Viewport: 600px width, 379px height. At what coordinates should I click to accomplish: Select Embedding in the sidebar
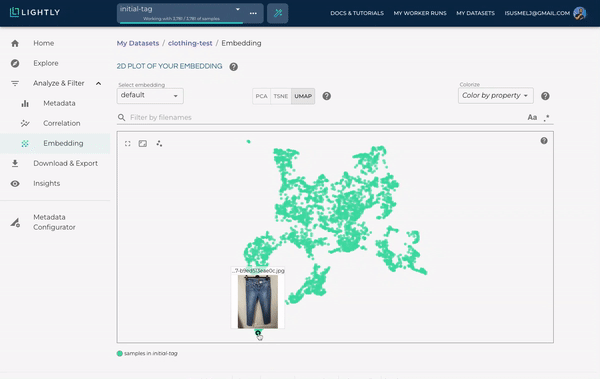55,143
